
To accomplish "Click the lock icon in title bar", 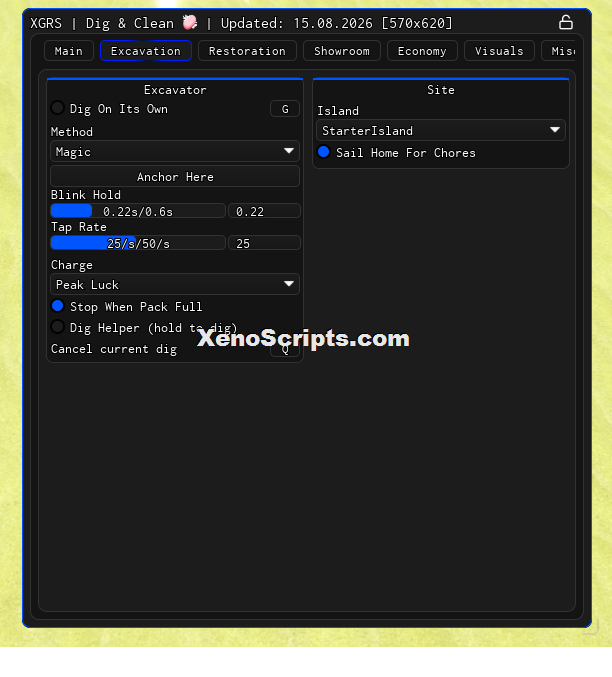I will coord(565,22).
